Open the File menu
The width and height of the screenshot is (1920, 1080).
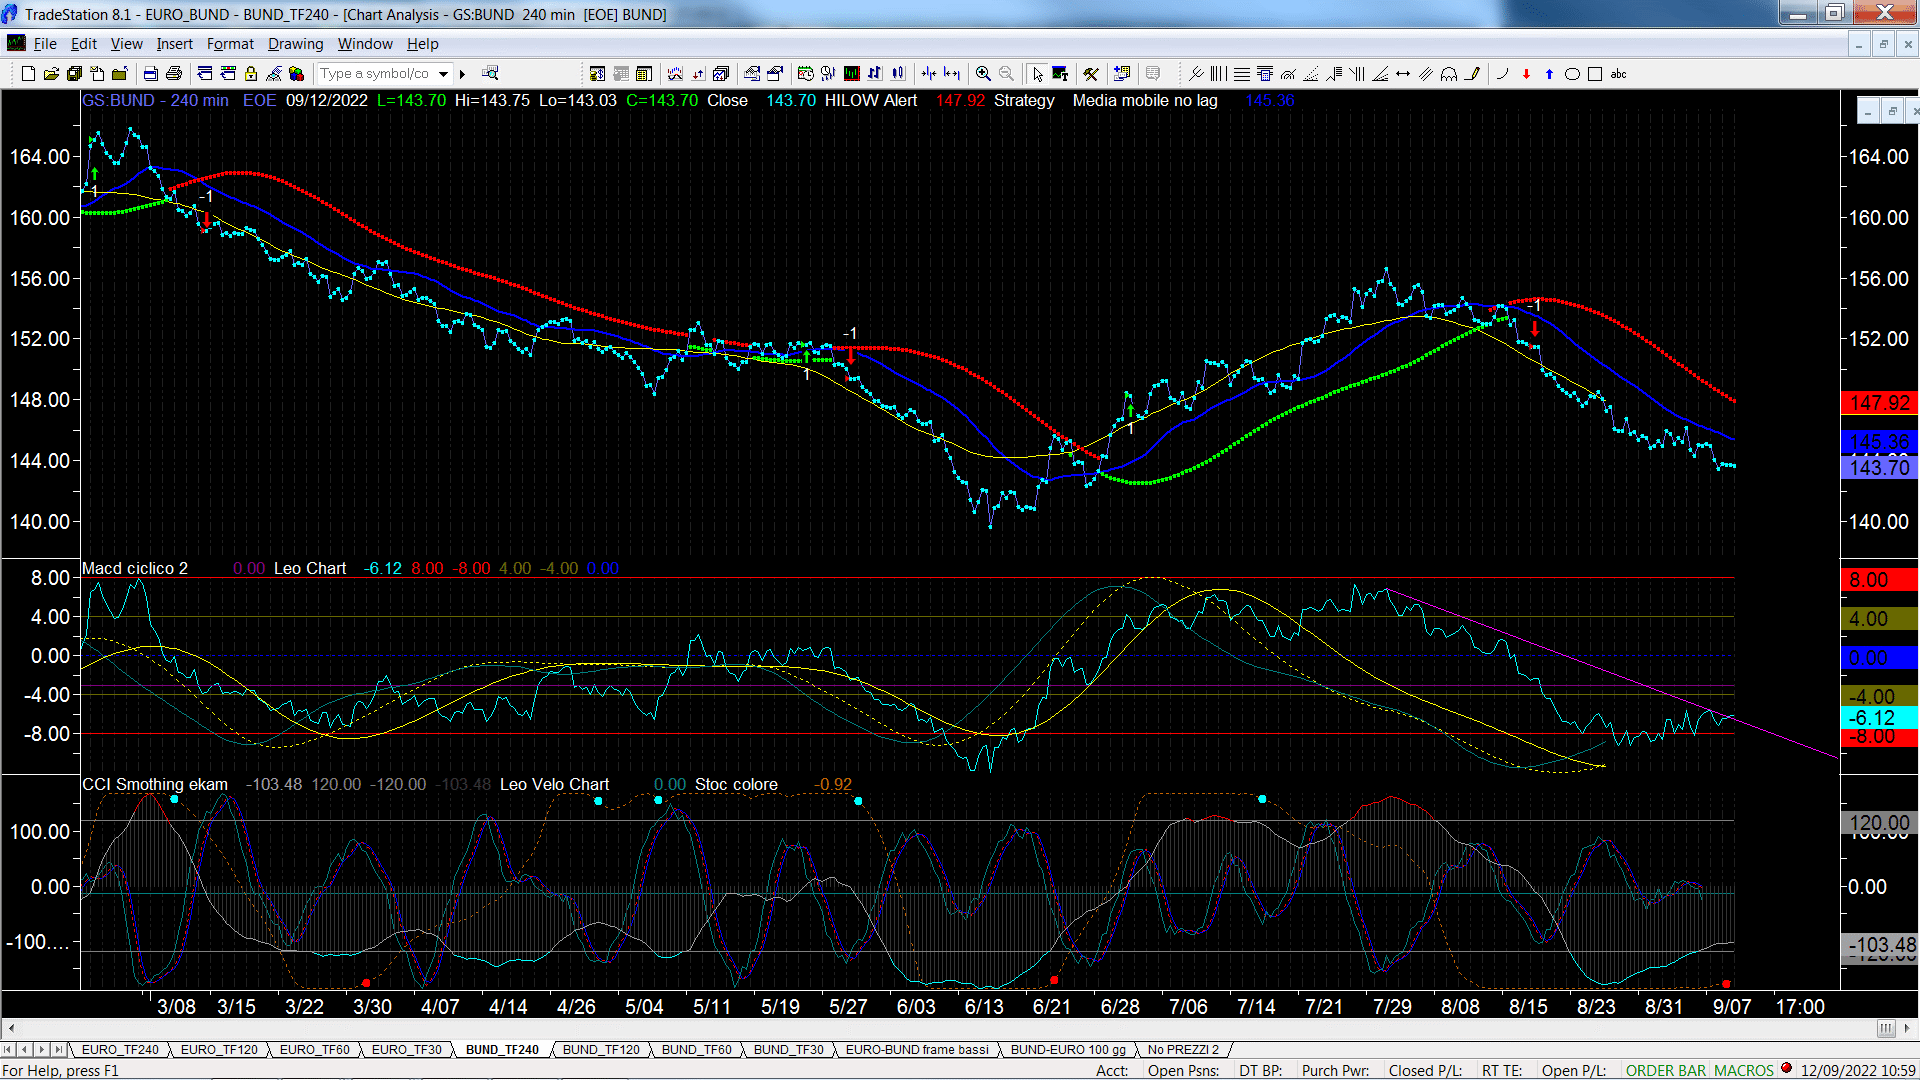45,44
